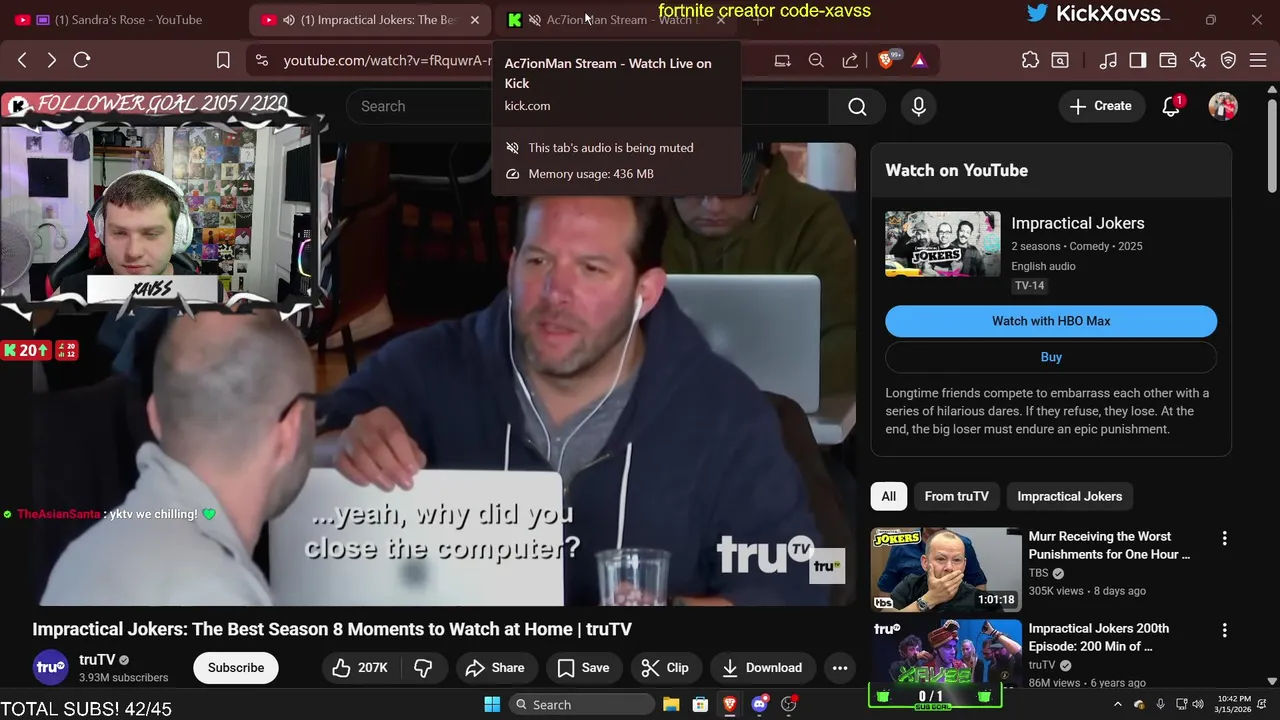Image resolution: width=1280 pixels, height=720 pixels.
Task: Click the truTV channel avatar
Action: [51, 667]
